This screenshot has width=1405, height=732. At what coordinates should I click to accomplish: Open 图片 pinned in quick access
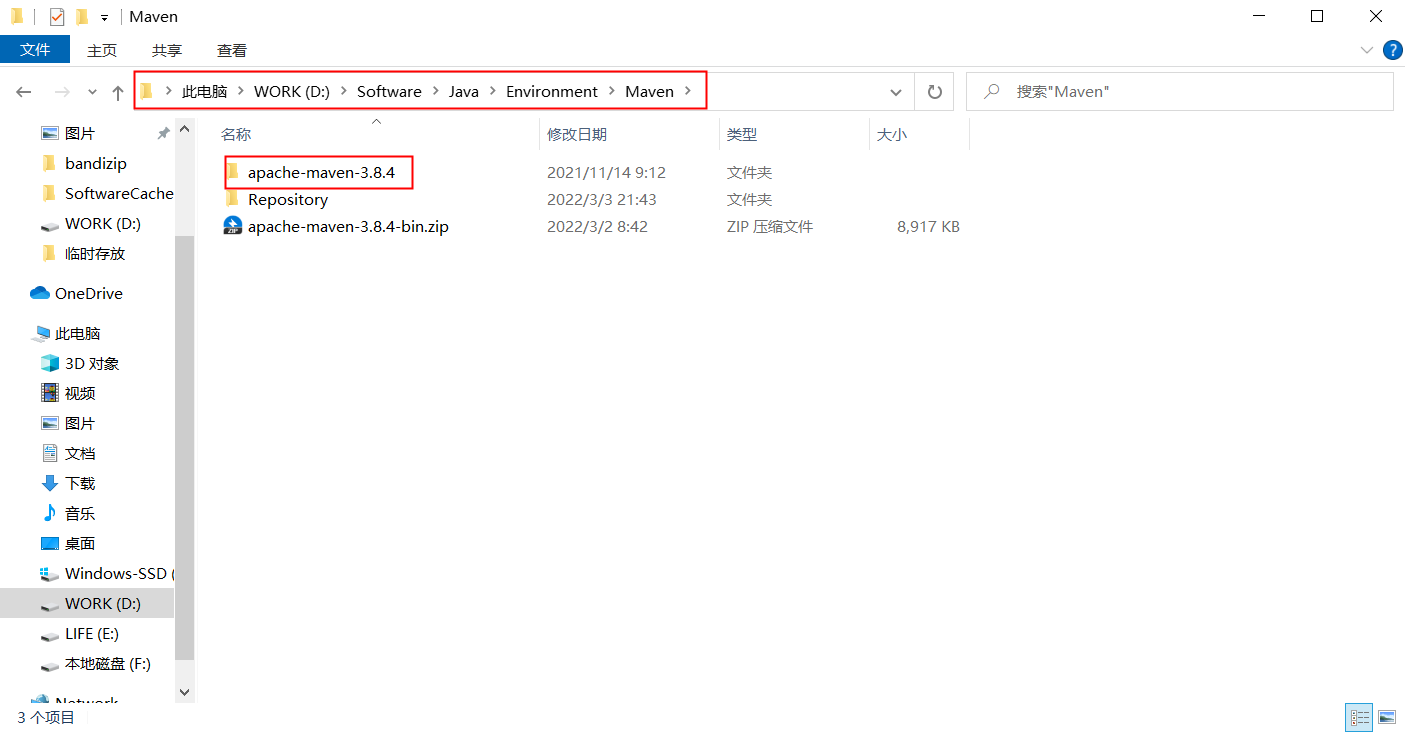[x=80, y=133]
